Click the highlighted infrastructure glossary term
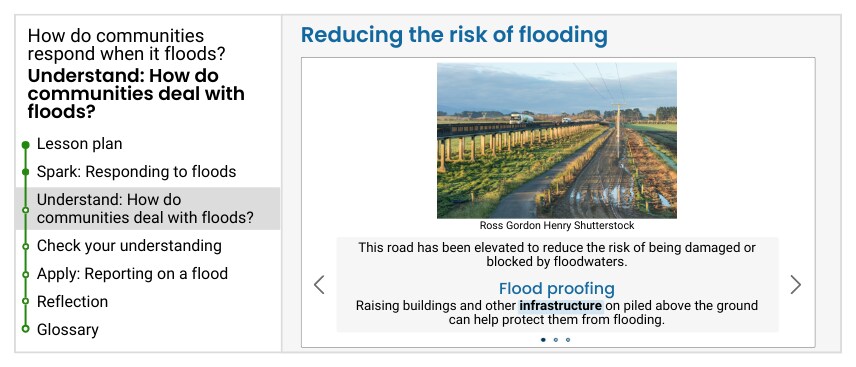The height and width of the screenshot is (367, 856). [561, 305]
